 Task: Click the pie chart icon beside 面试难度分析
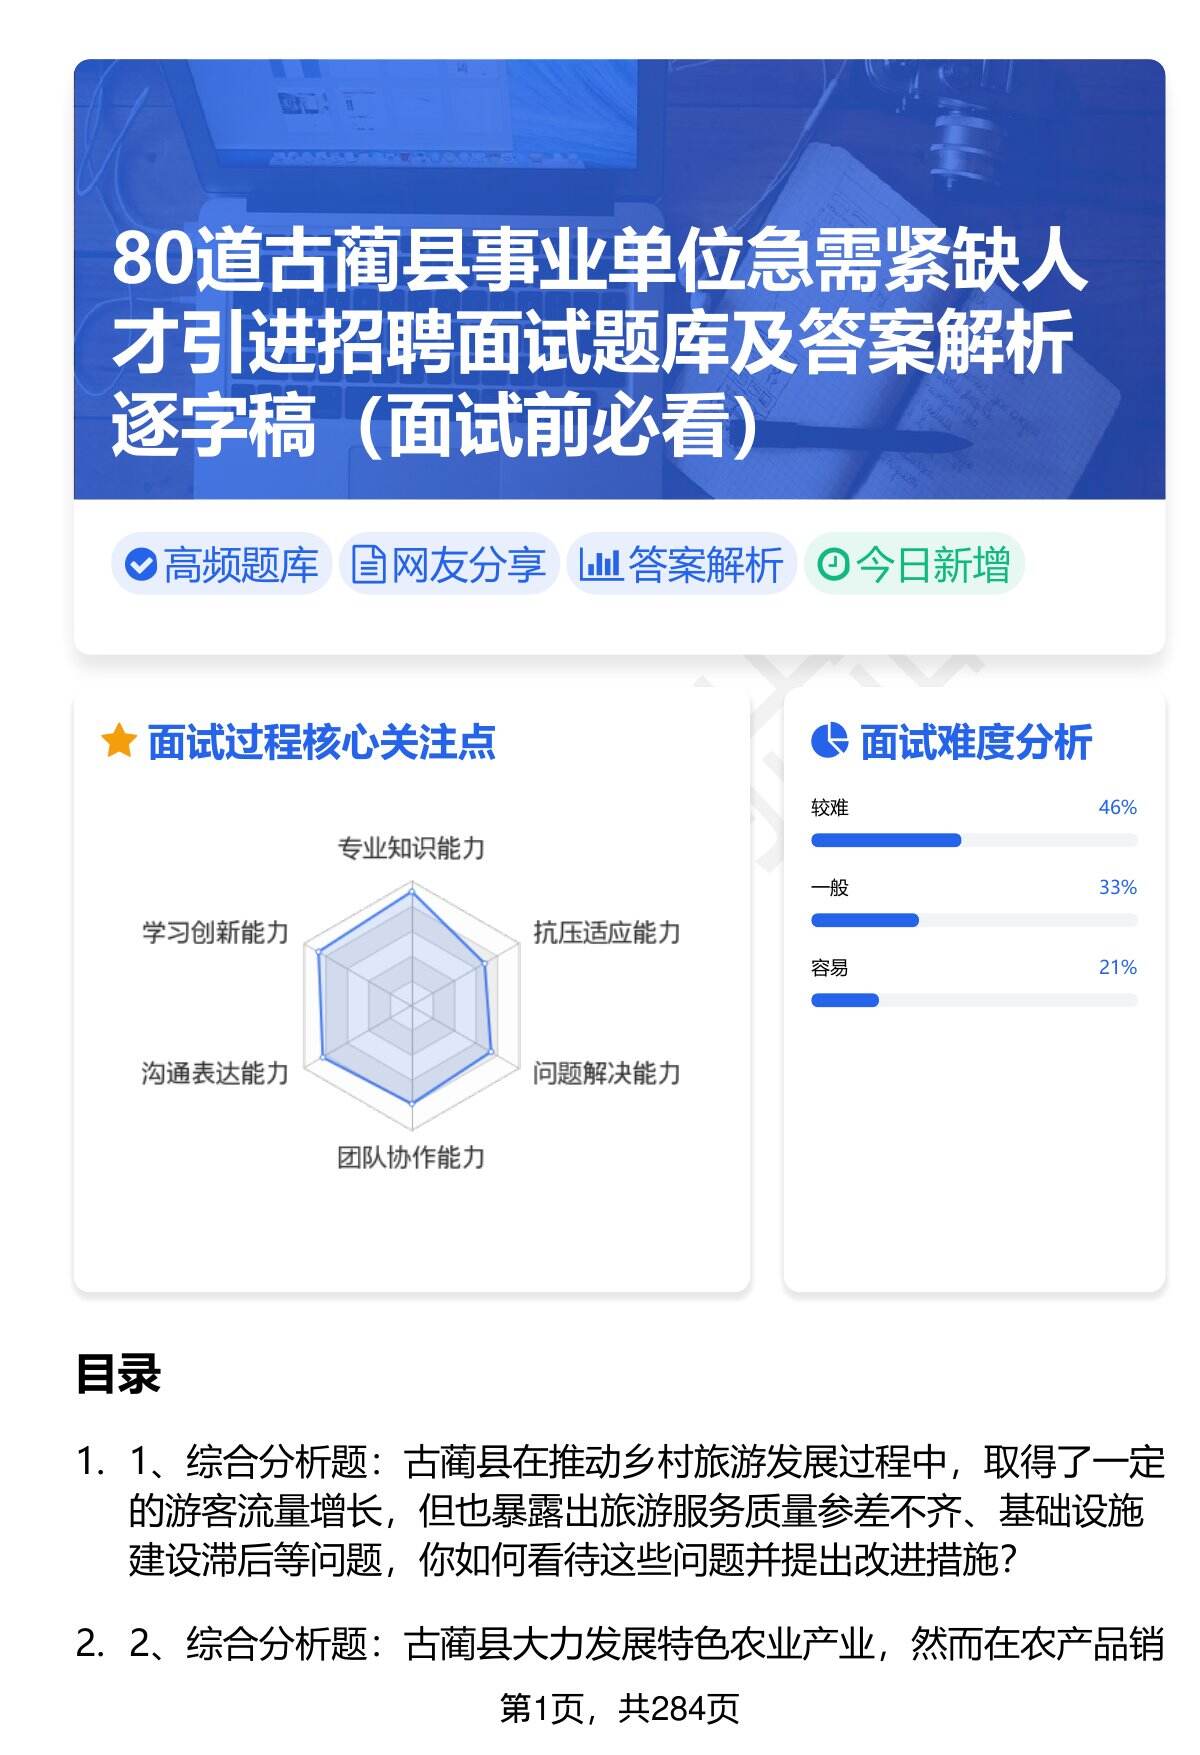[829, 742]
